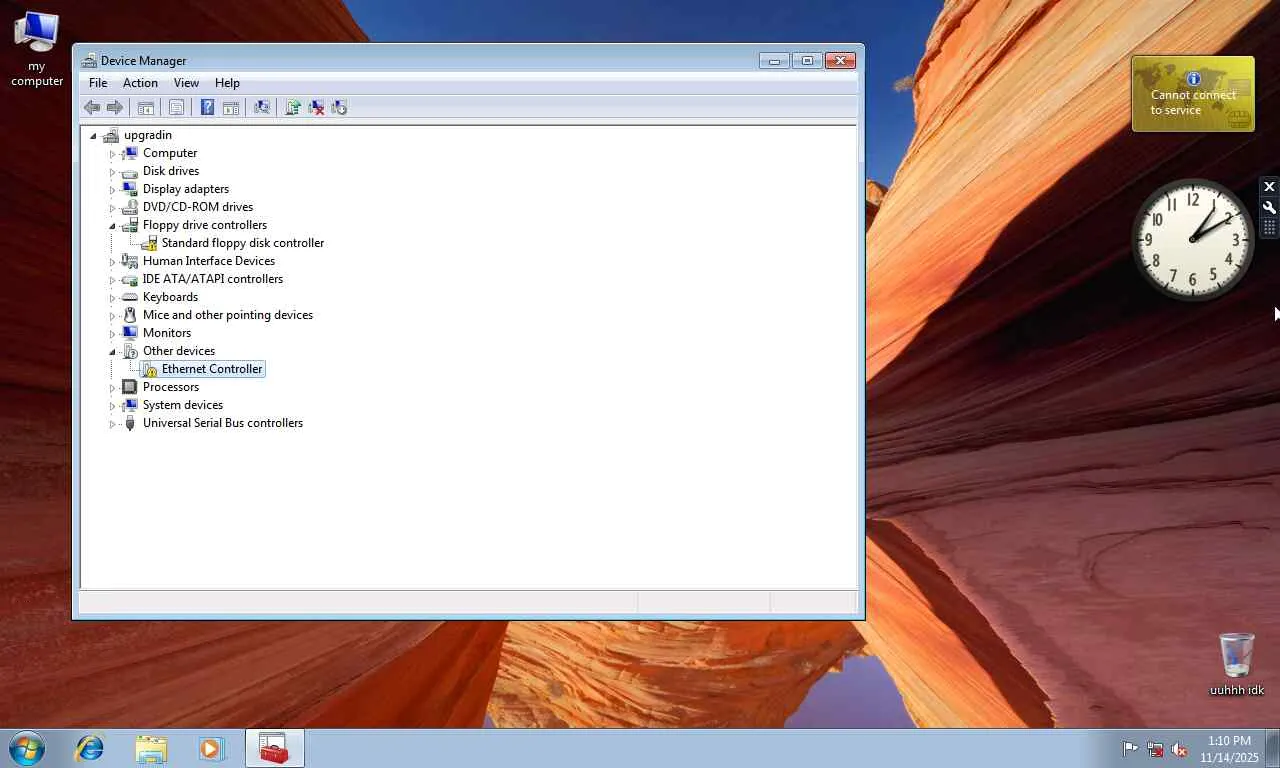Select the System devices tree item
1280x768 pixels.
tap(183, 405)
